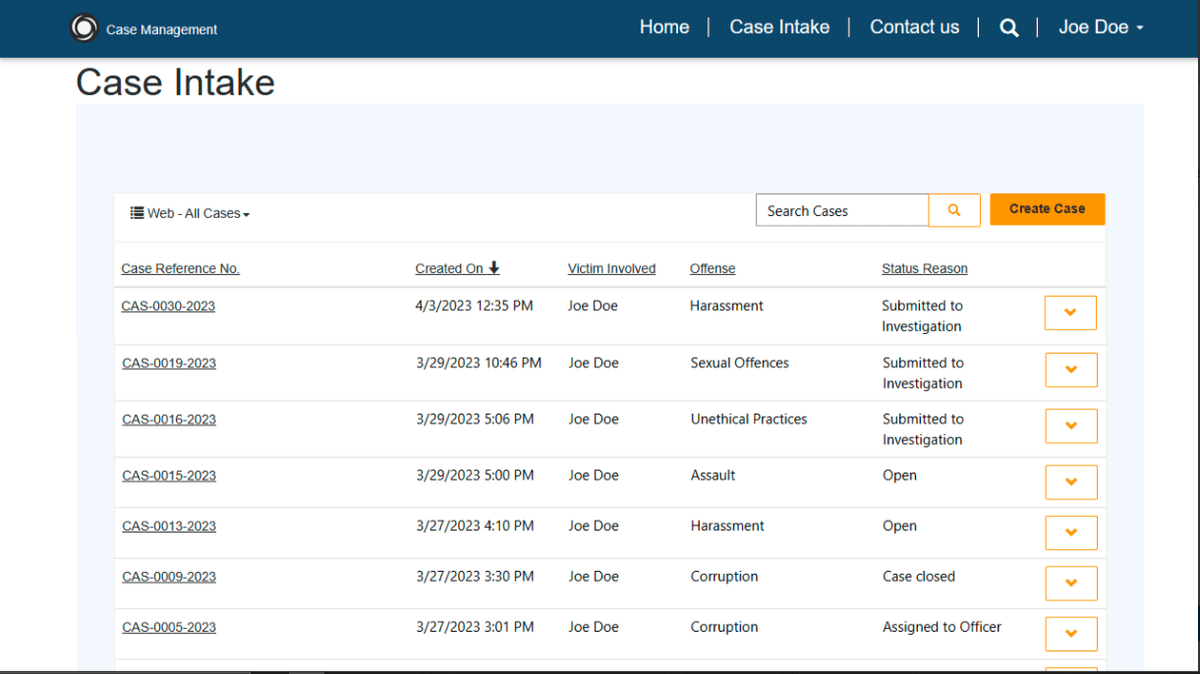Open case CAS-0019-2023 details link
Image resolution: width=1200 pixels, height=674 pixels.
(x=168, y=363)
